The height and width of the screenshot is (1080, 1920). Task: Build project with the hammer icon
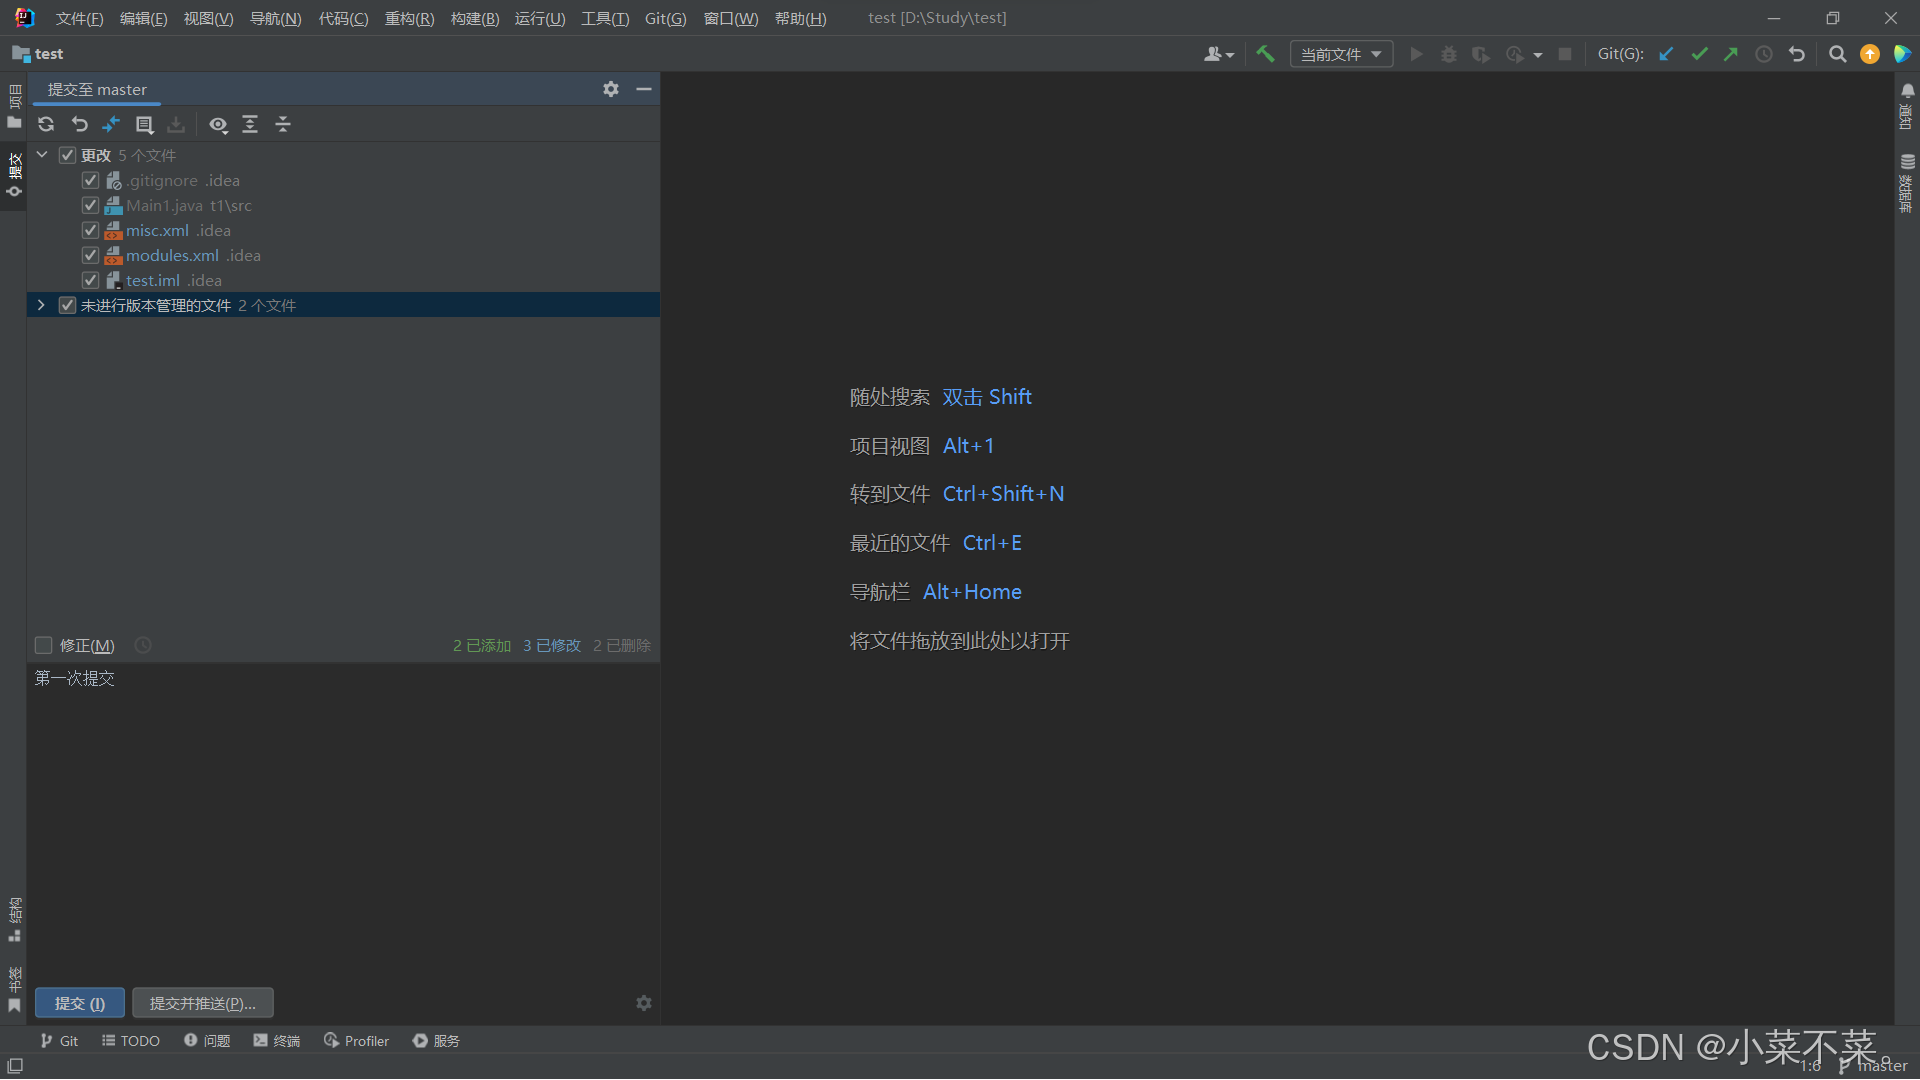pyautogui.click(x=1265, y=54)
